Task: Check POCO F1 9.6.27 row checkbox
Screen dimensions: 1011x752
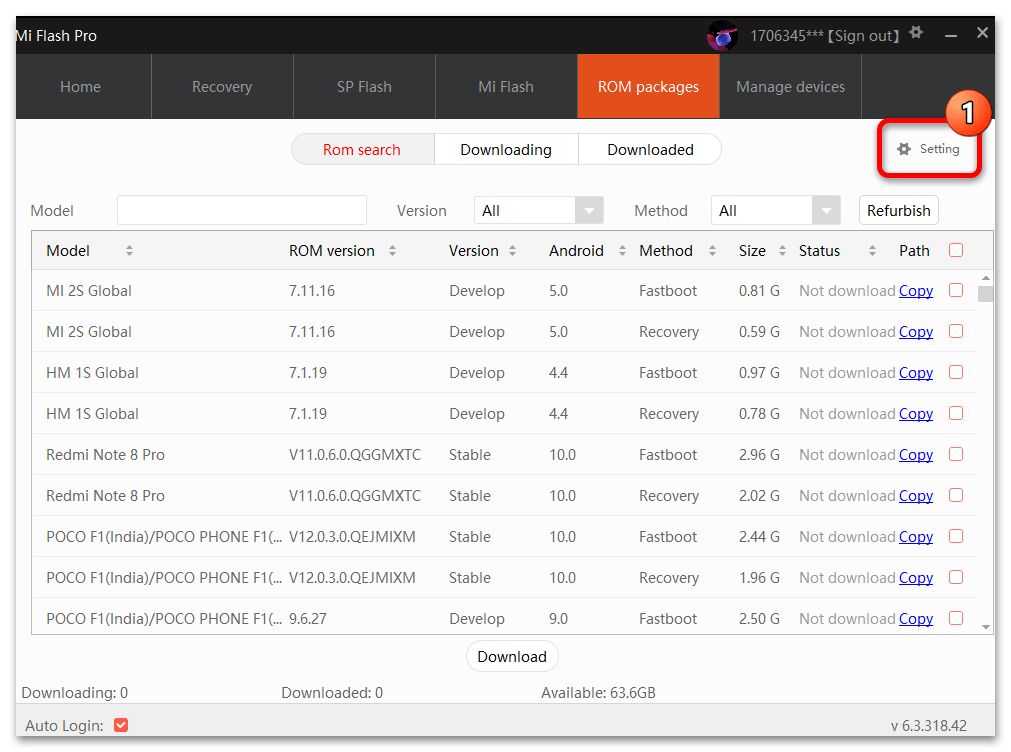Action: coord(956,618)
